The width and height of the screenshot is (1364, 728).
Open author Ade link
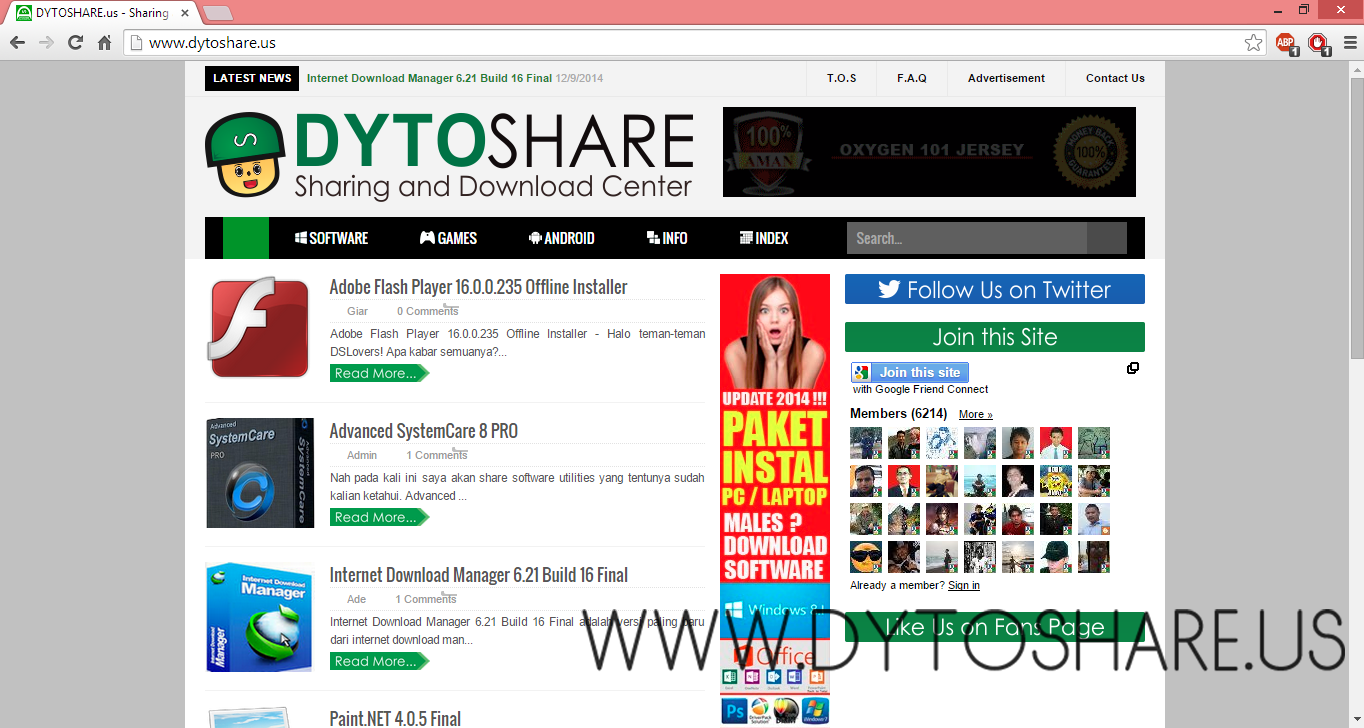357,599
